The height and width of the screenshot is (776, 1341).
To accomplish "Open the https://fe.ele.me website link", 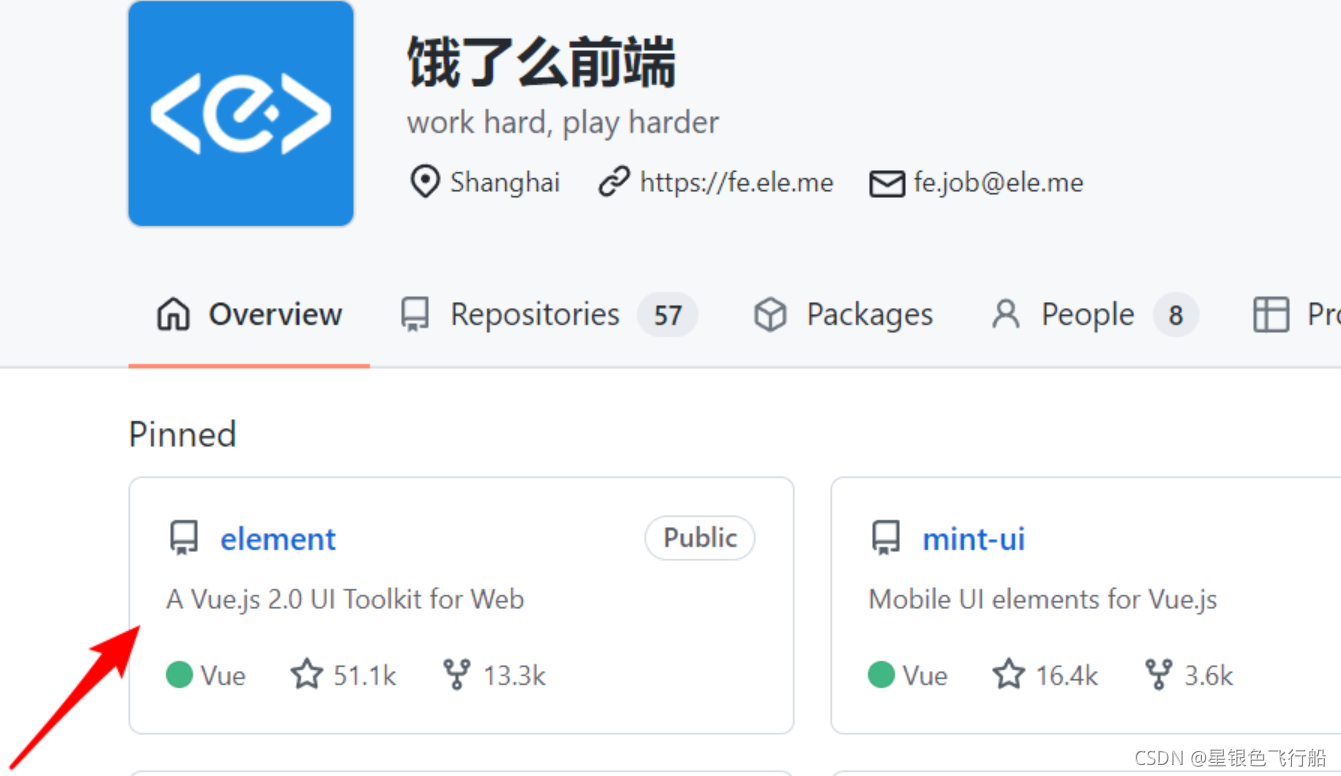I will pyautogui.click(x=736, y=182).
